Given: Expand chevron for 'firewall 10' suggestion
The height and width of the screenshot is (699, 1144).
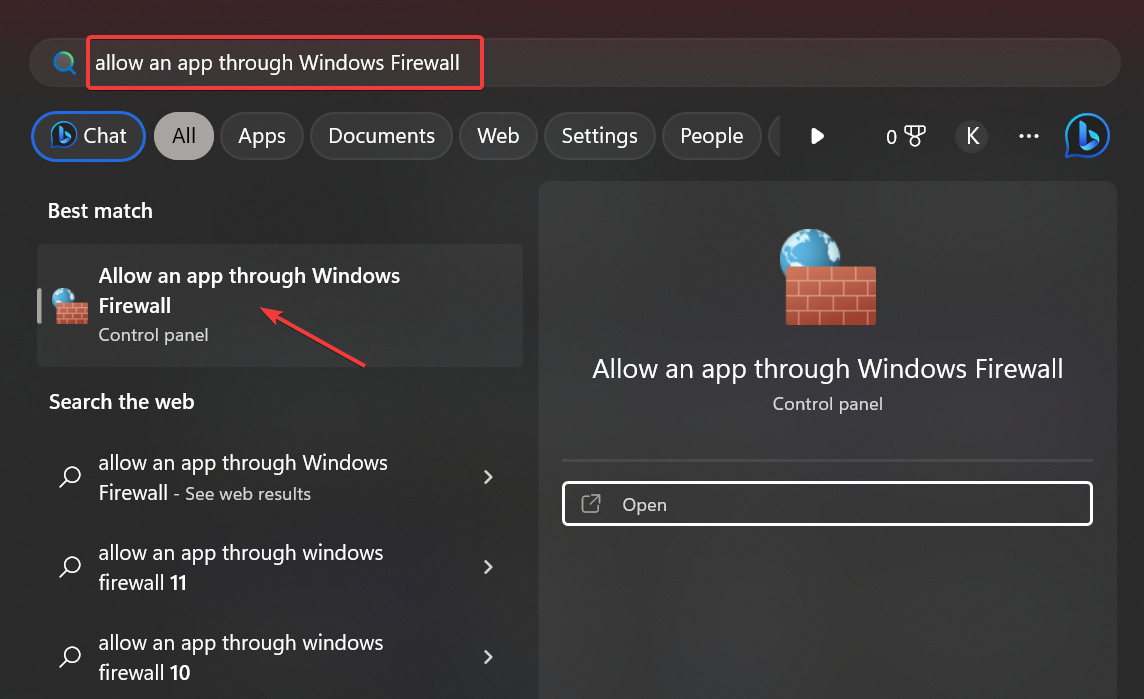Looking at the screenshot, I should tap(488, 657).
